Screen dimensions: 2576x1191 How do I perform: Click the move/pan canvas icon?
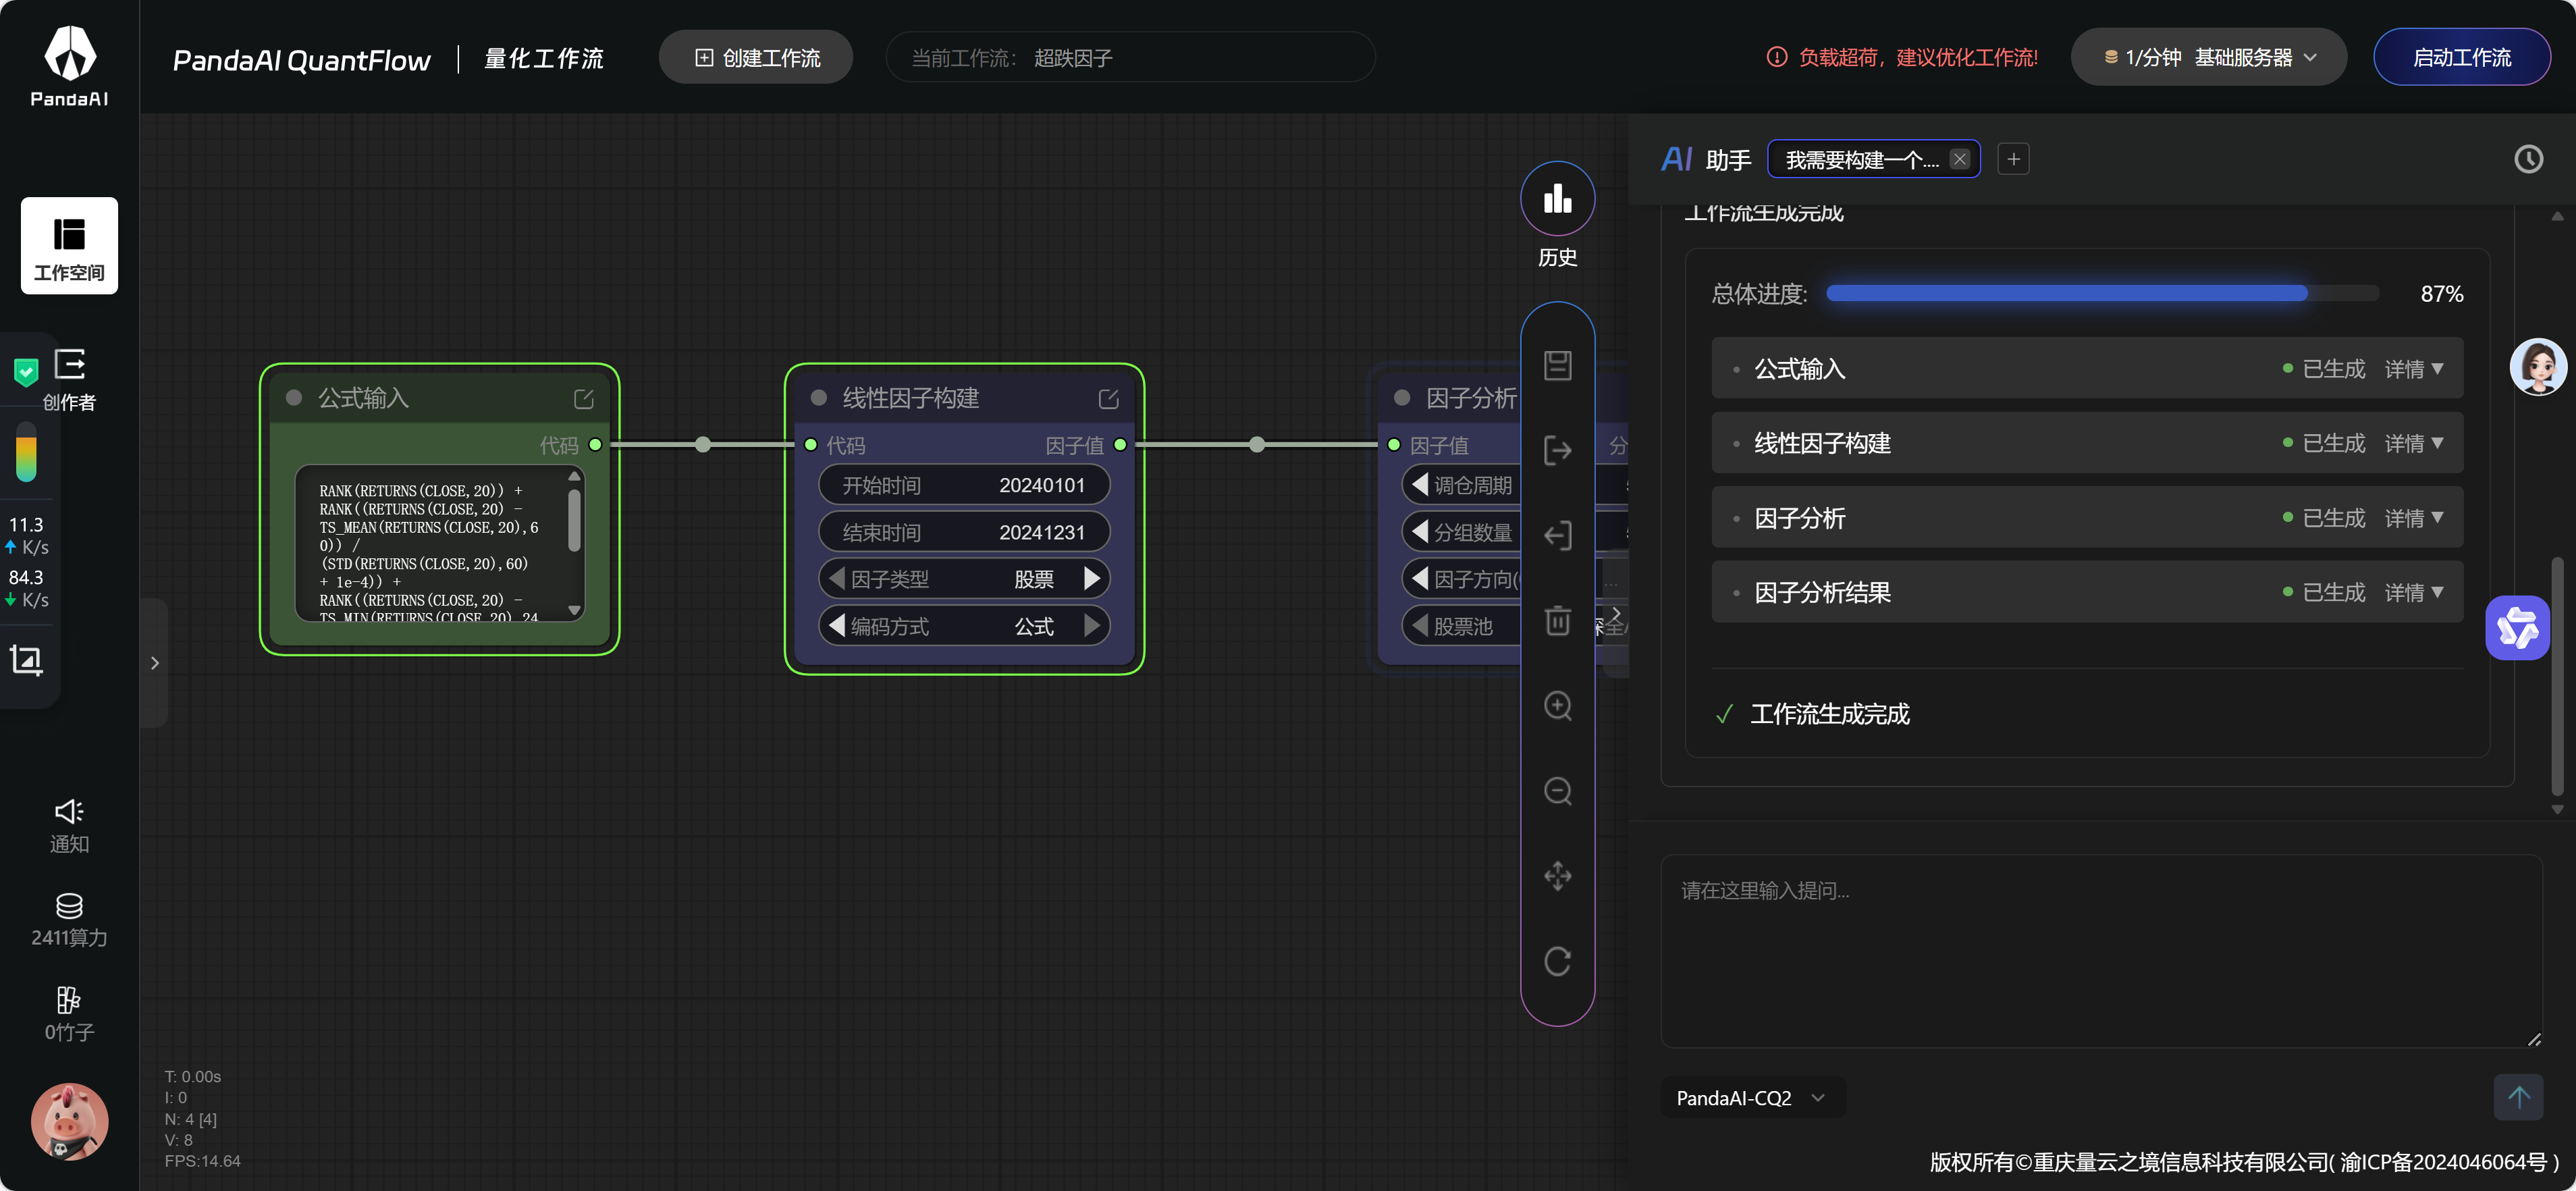(1557, 876)
